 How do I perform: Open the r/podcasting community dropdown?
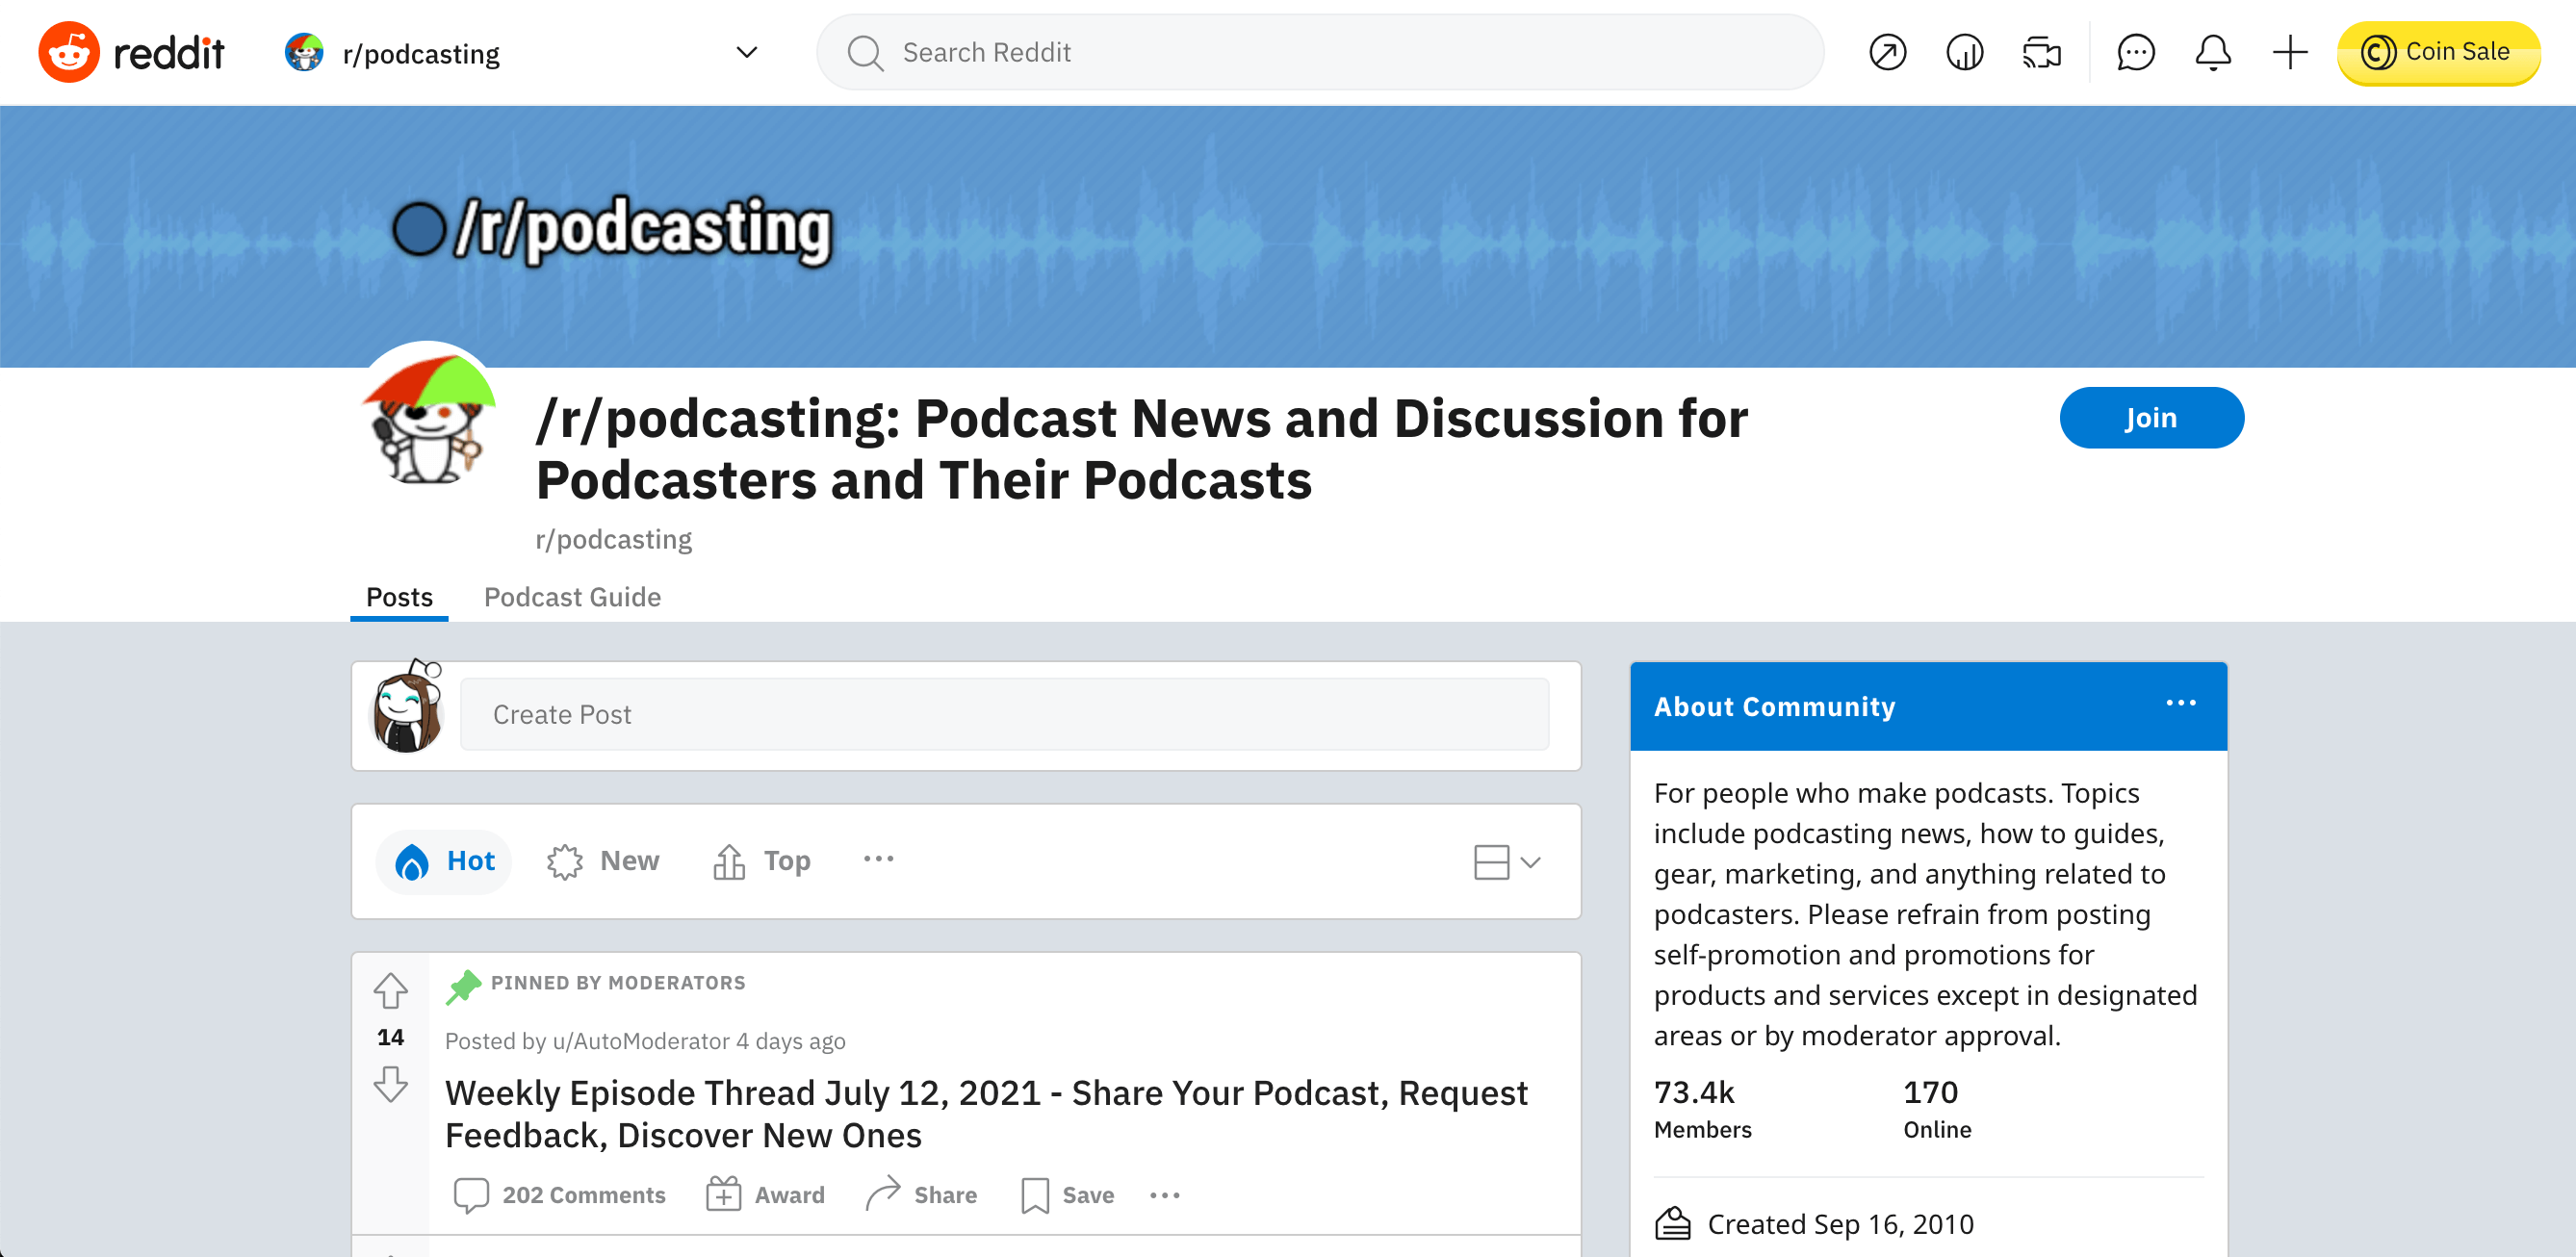[521, 52]
